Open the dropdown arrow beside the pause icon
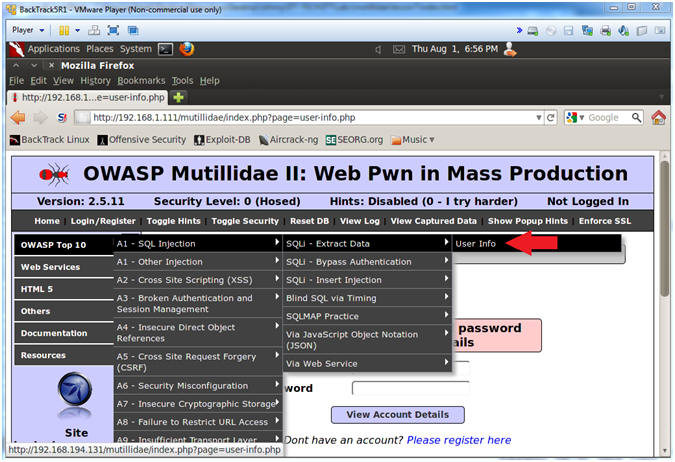 point(77,31)
